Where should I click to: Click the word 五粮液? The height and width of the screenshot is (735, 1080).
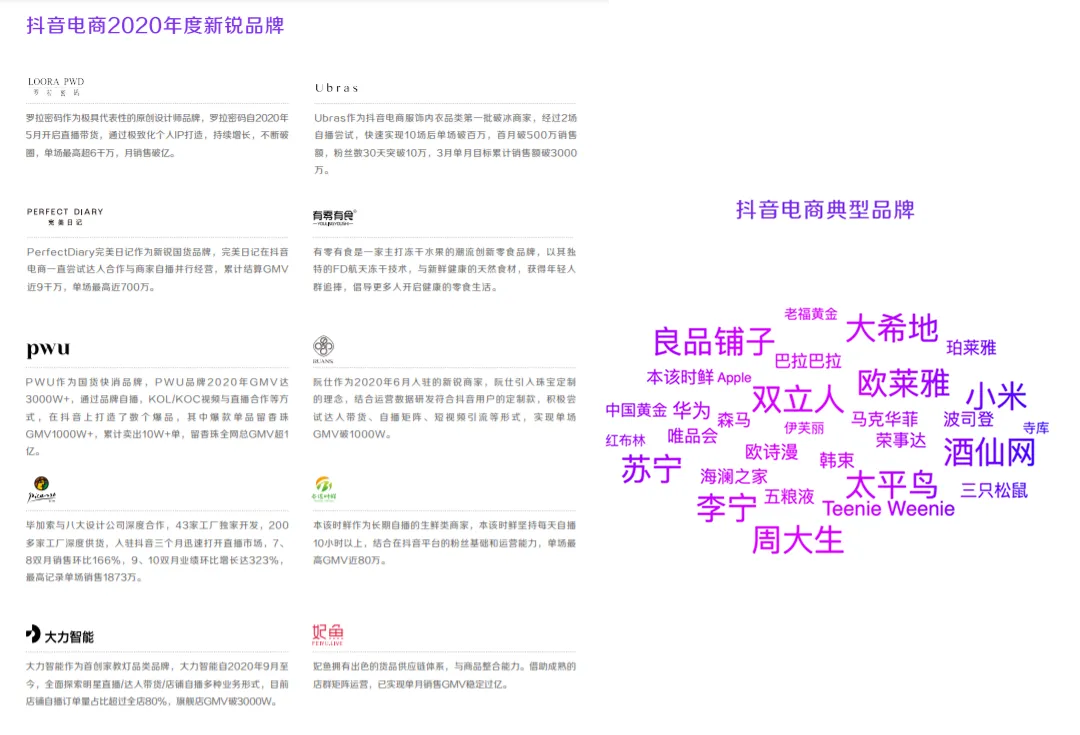789,497
